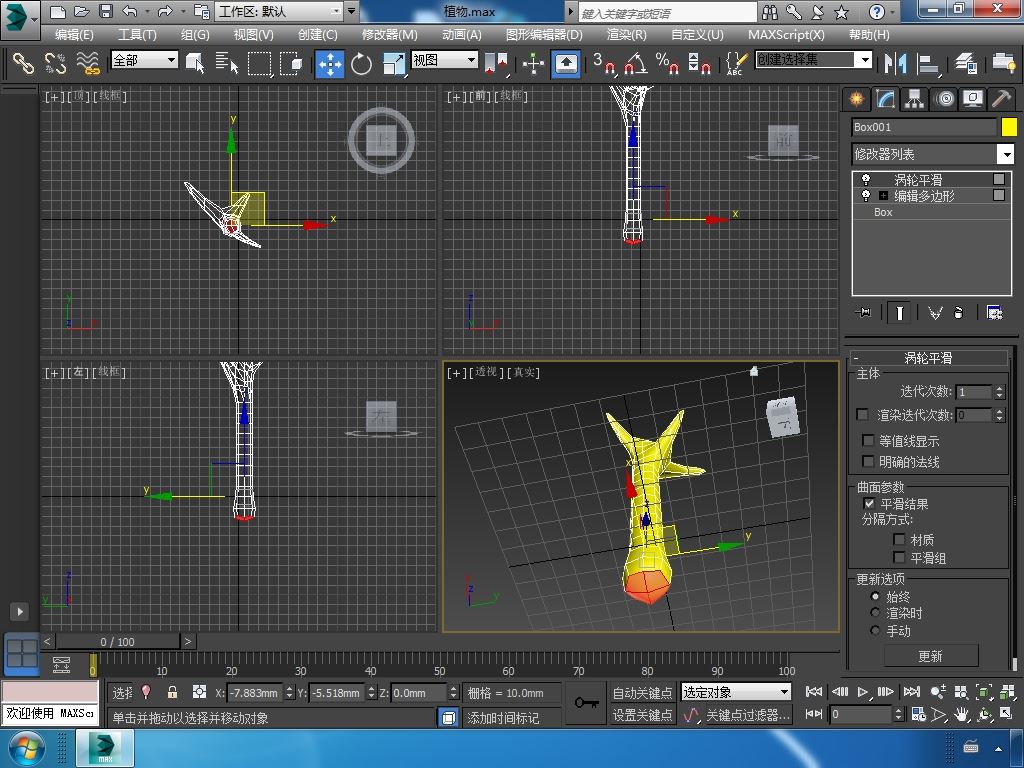Toggle Show End Result in modifier stack

tap(899, 313)
